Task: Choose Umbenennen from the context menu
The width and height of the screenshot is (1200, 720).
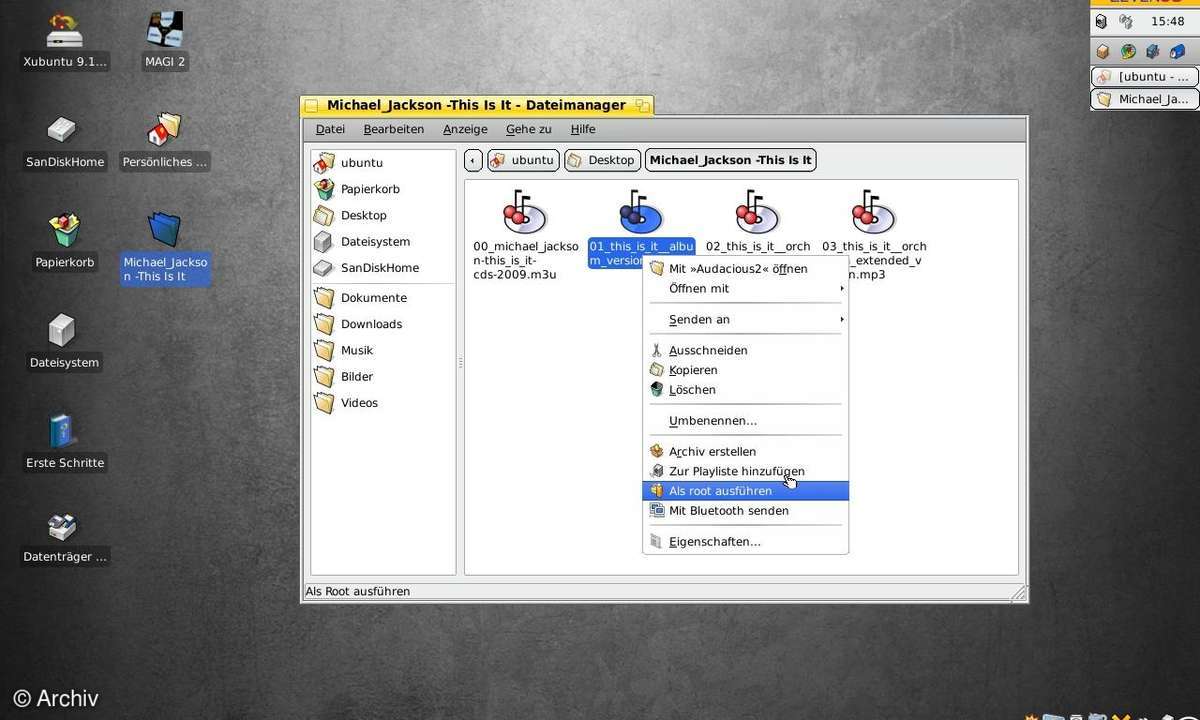Action: pyautogui.click(x=745, y=421)
